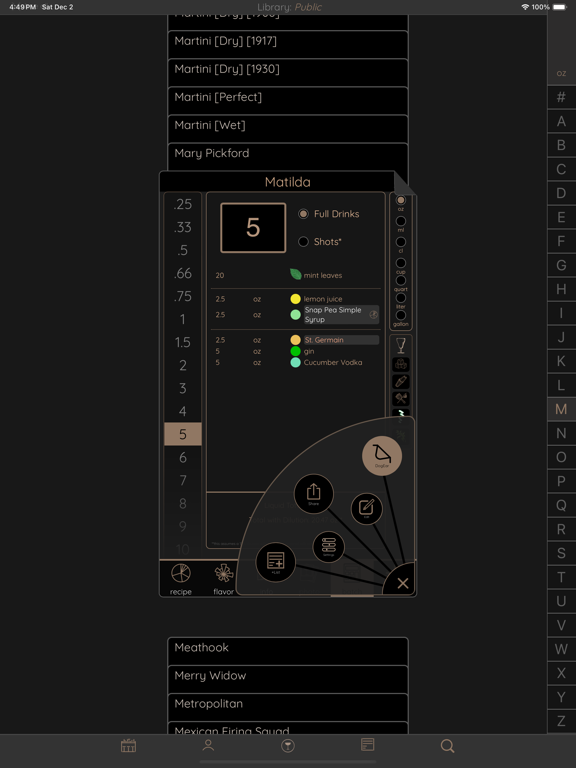This screenshot has width=576, height=768.
Task: Tap the St. Germain ingredient label
Action: 341,340
